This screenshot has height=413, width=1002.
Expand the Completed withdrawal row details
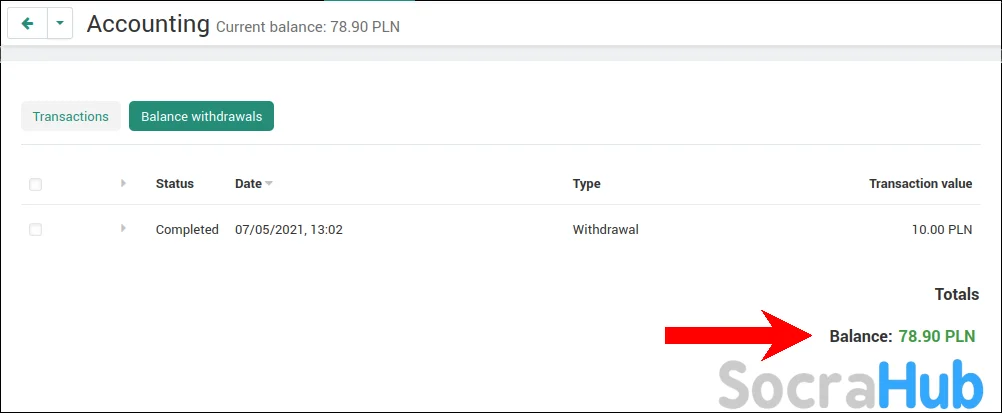pos(124,229)
